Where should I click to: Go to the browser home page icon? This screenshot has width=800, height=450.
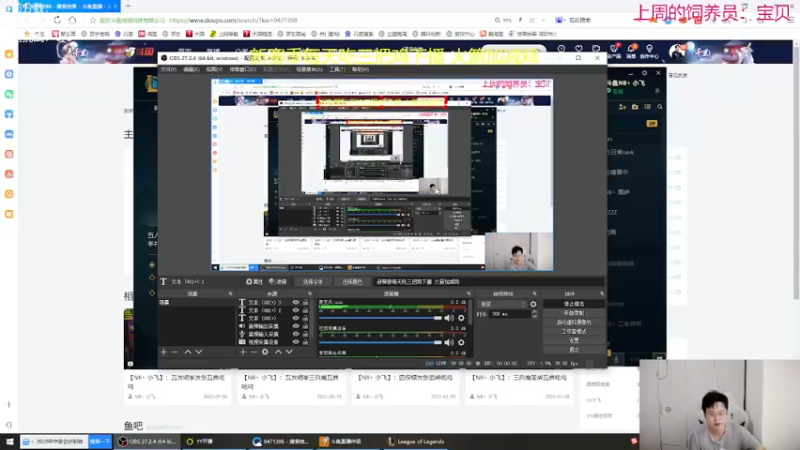click(72, 20)
